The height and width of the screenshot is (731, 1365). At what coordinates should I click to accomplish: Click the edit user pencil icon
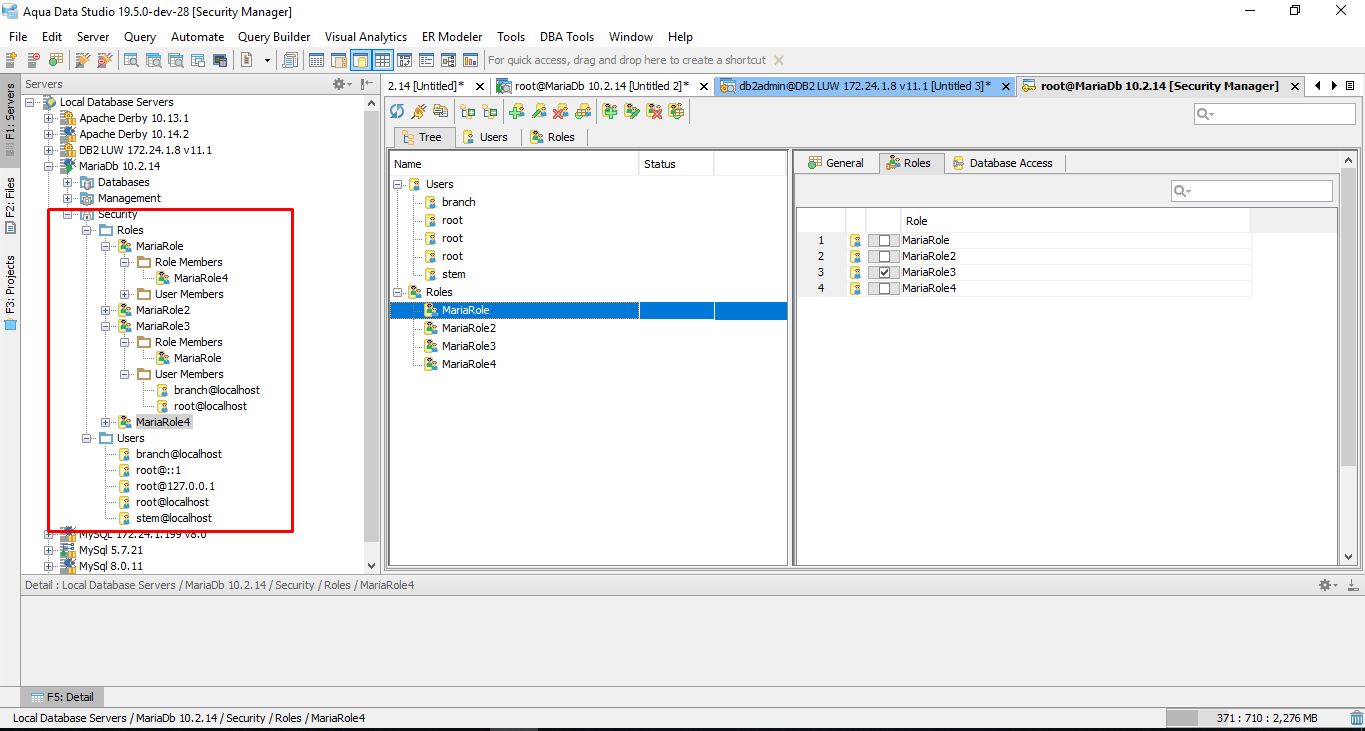point(538,111)
